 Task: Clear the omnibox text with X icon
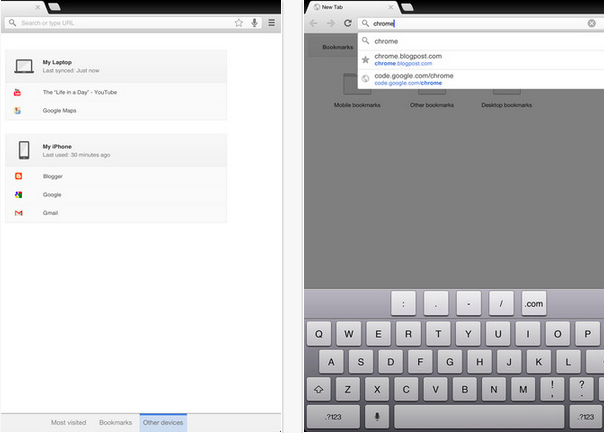point(592,23)
